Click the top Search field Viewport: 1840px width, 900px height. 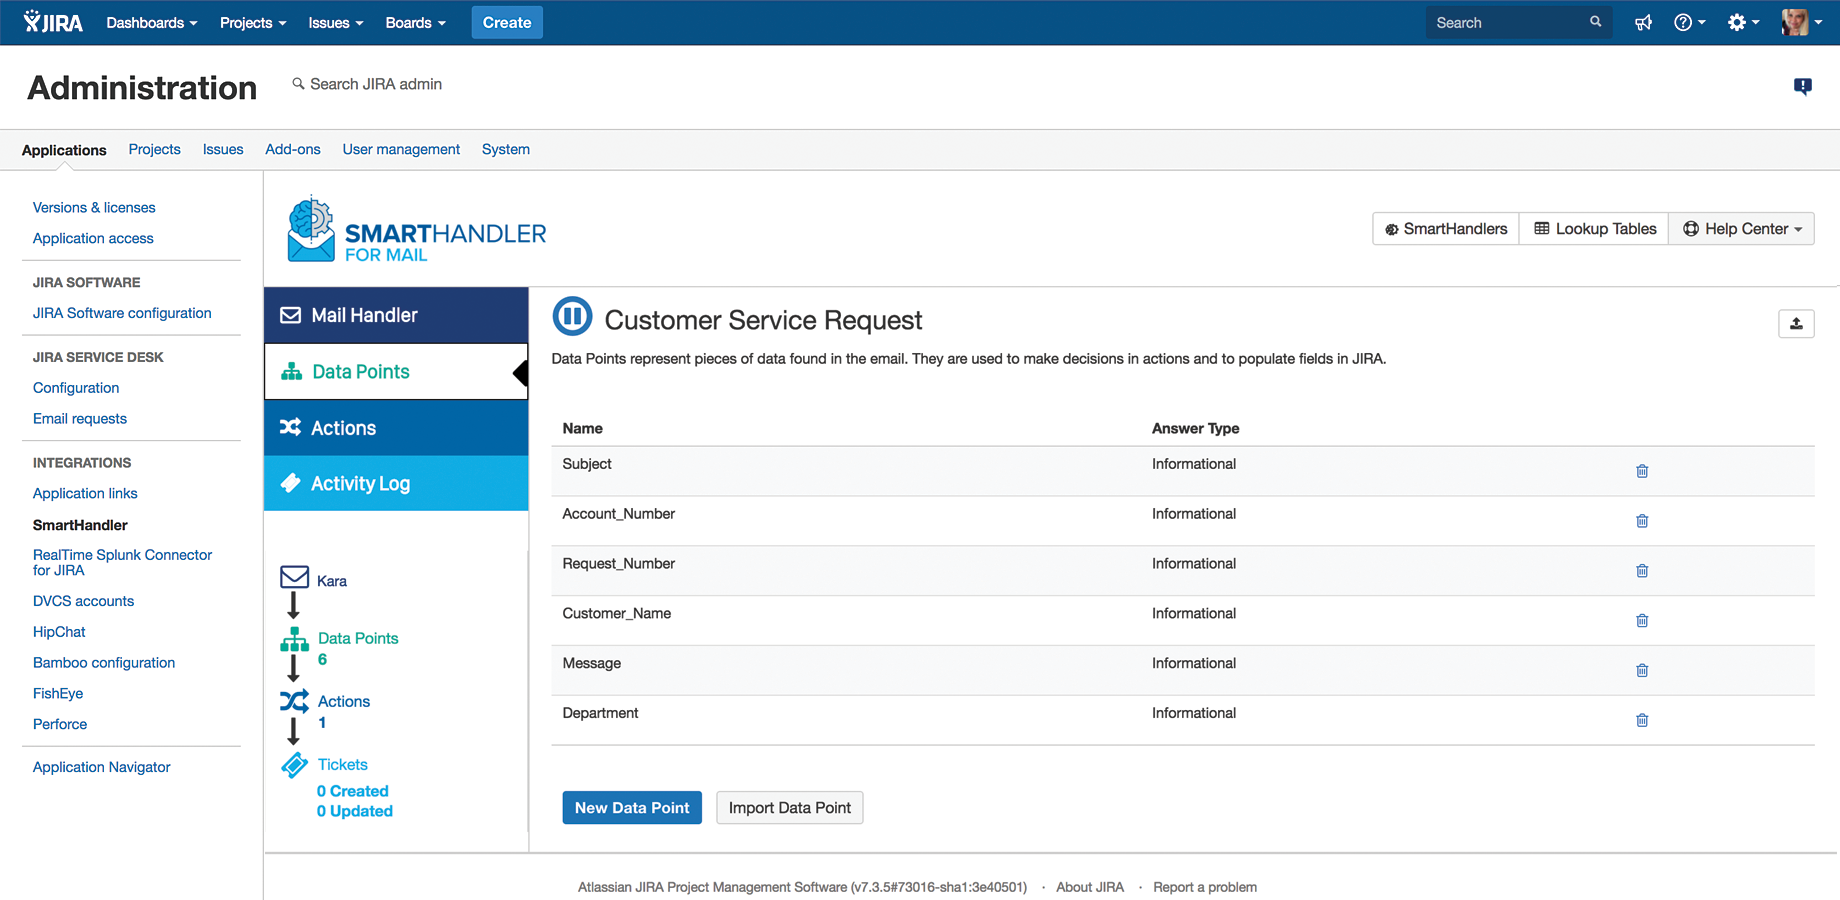click(1518, 22)
